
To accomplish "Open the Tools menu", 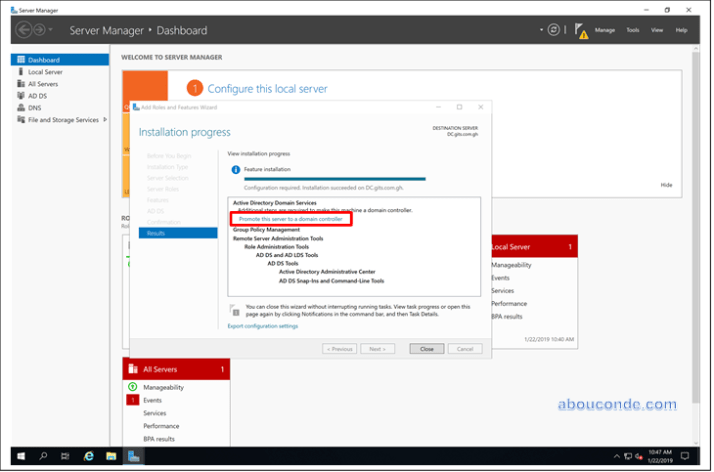I will pyautogui.click(x=632, y=31).
